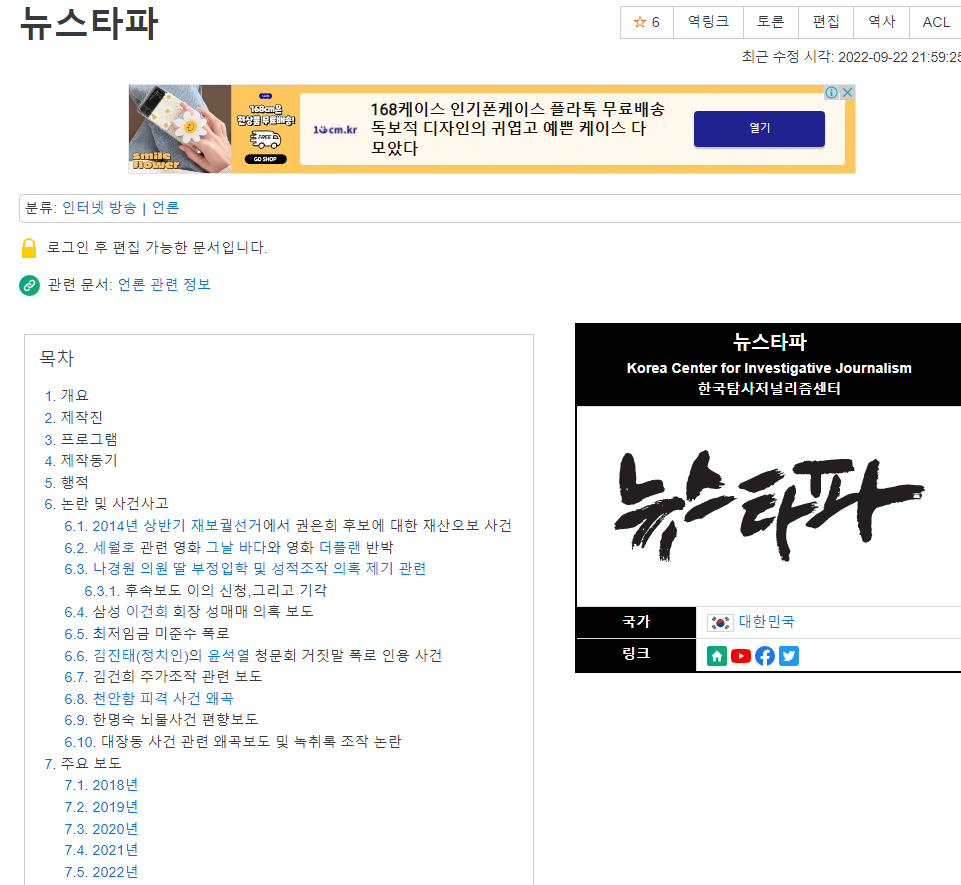Jump to section 5. 행적
This screenshot has width=961, height=885.
(67, 482)
